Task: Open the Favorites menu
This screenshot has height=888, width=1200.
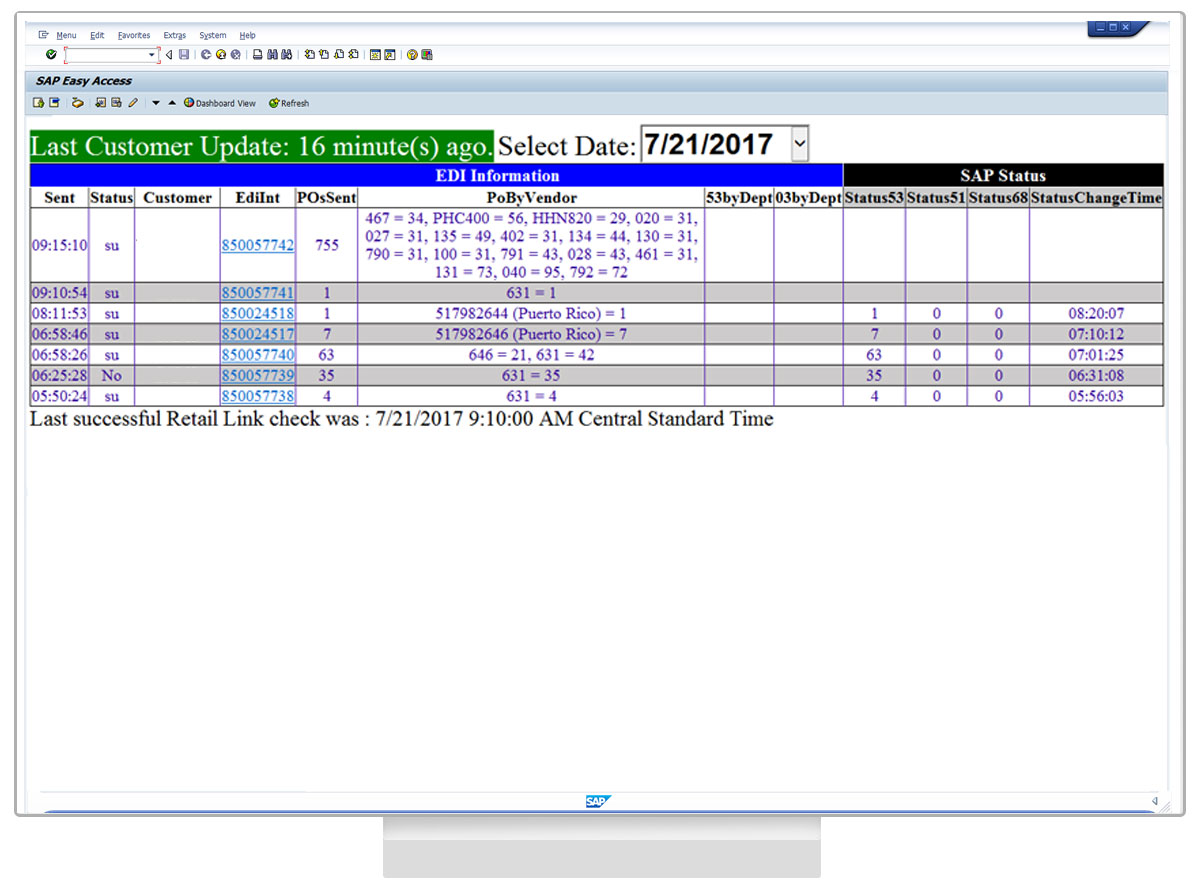Action: point(133,35)
